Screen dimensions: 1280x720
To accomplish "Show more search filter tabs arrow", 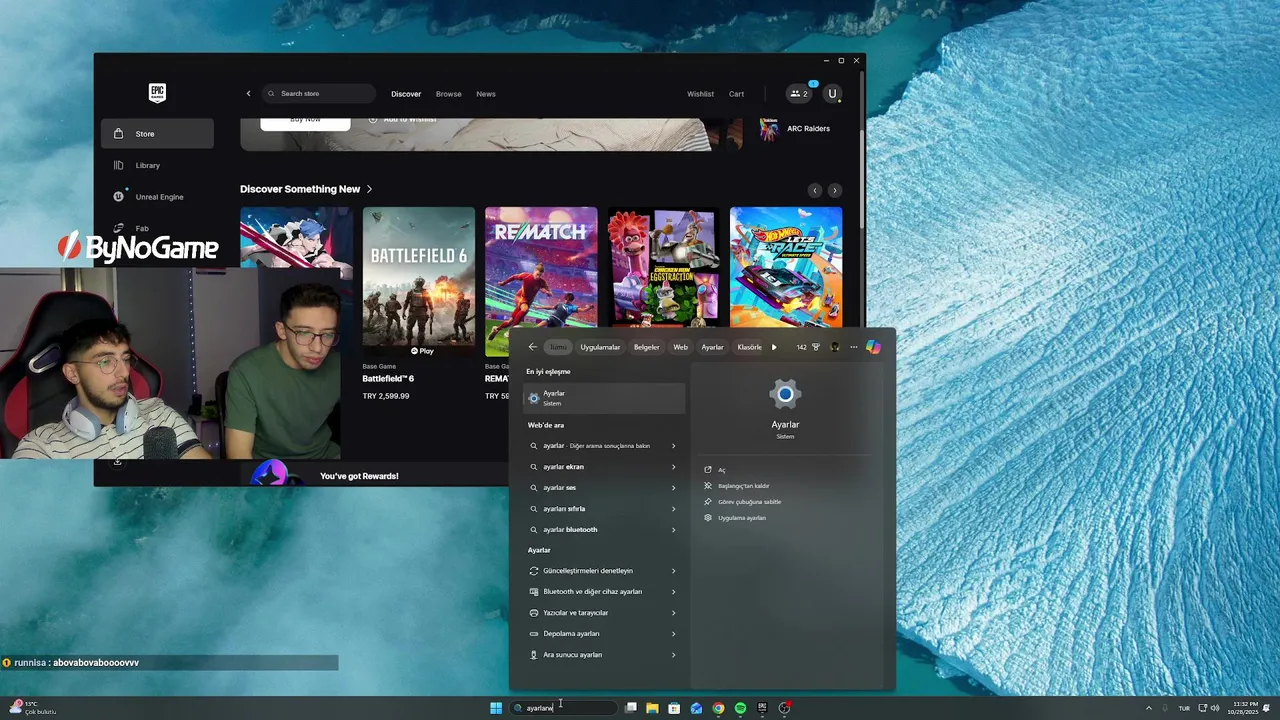I will (x=774, y=347).
